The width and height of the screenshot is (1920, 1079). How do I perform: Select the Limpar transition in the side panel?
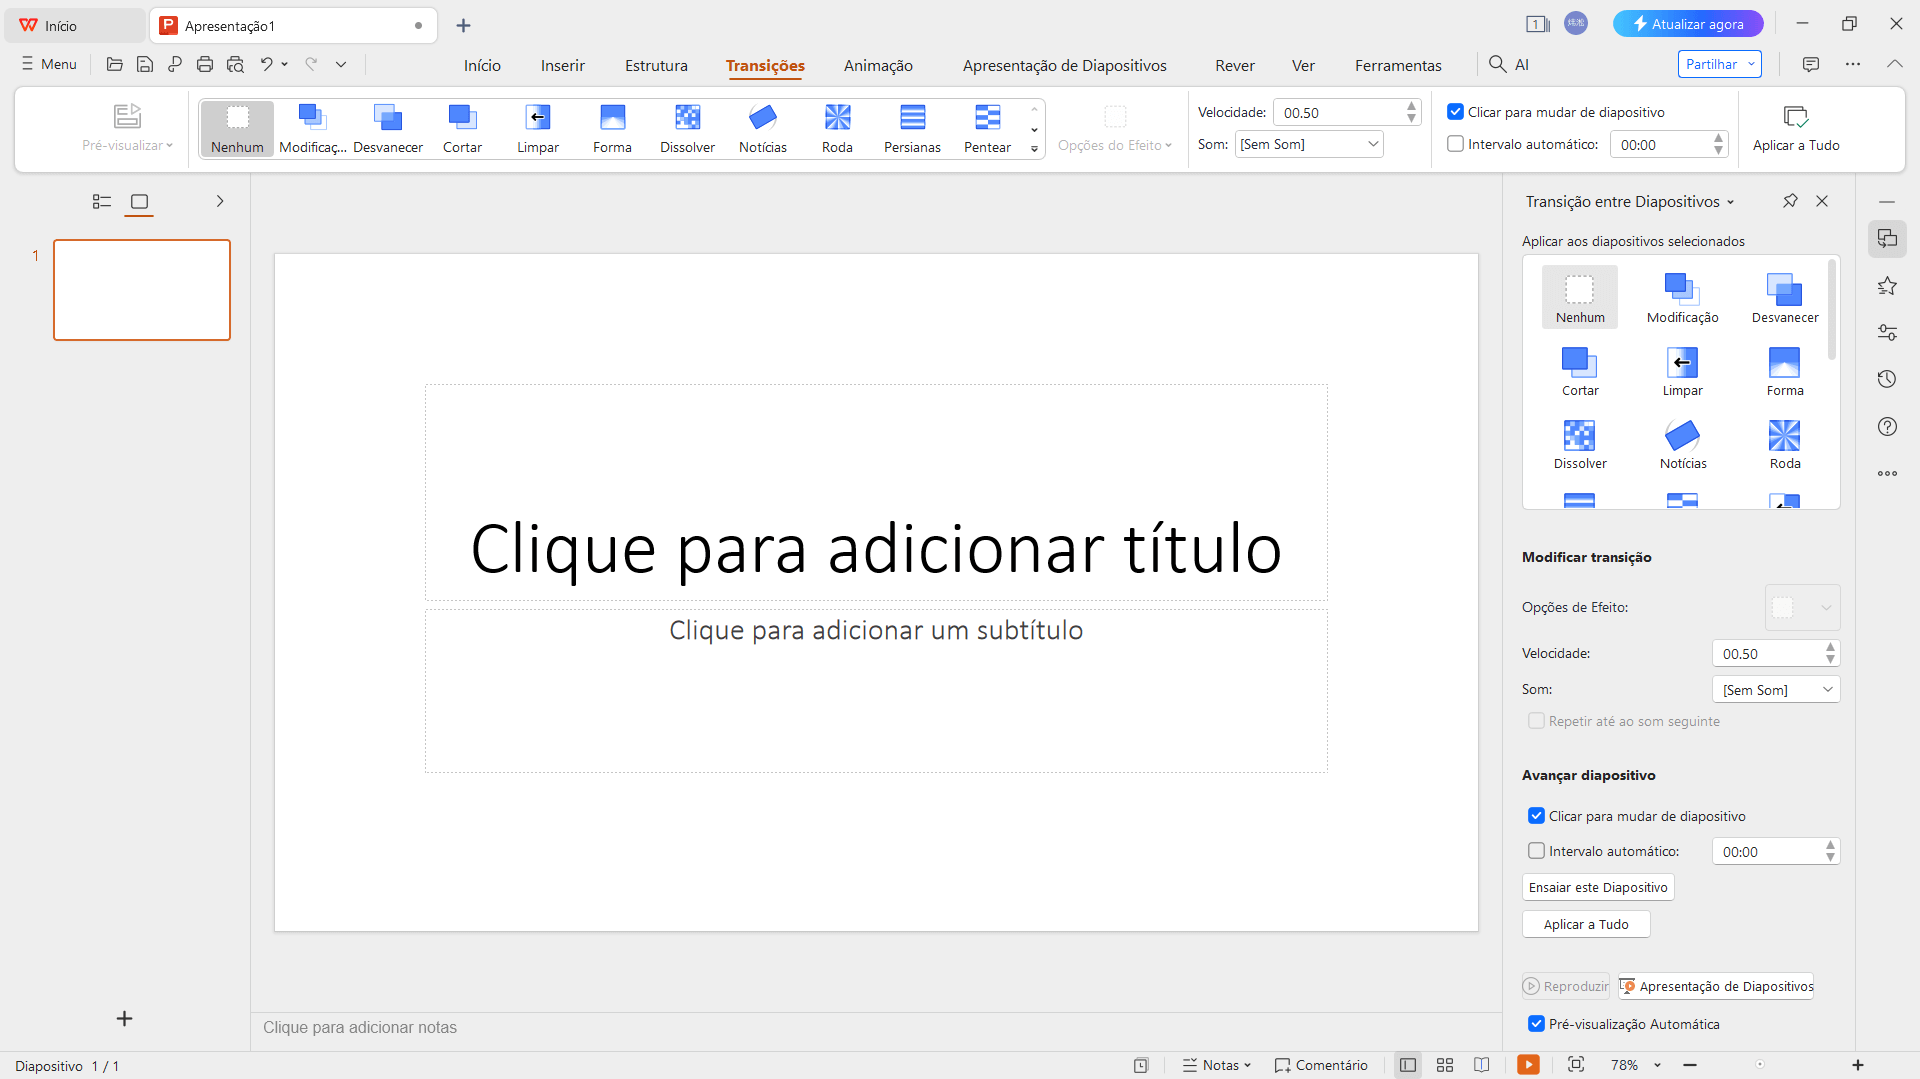[x=1682, y=370]
